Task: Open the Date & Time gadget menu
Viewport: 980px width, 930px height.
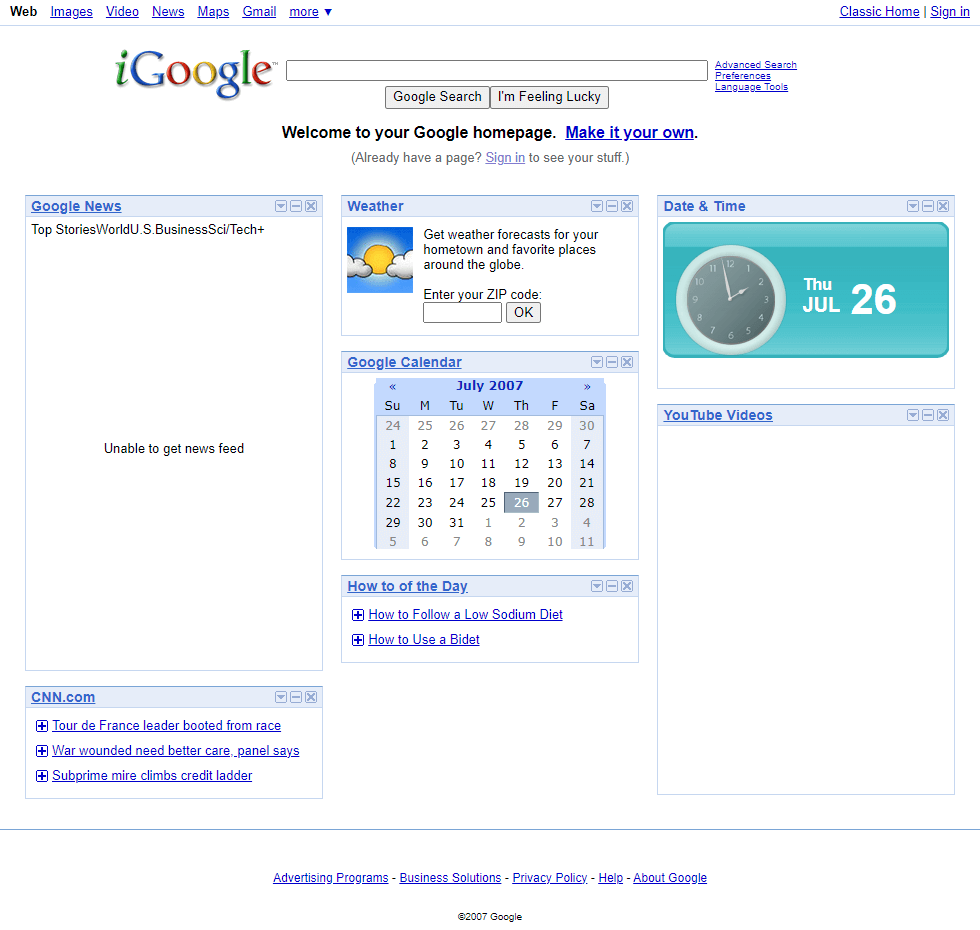Action: (913, 206)
